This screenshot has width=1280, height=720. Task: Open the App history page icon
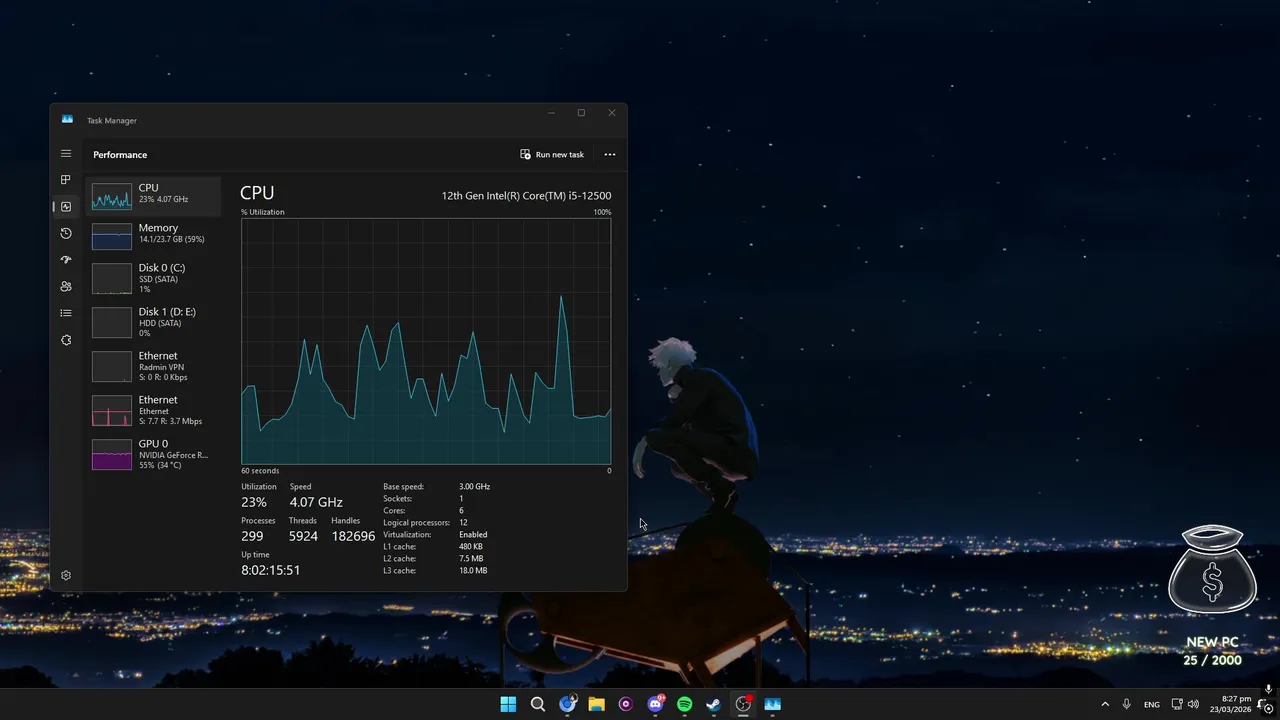(66, 233)
